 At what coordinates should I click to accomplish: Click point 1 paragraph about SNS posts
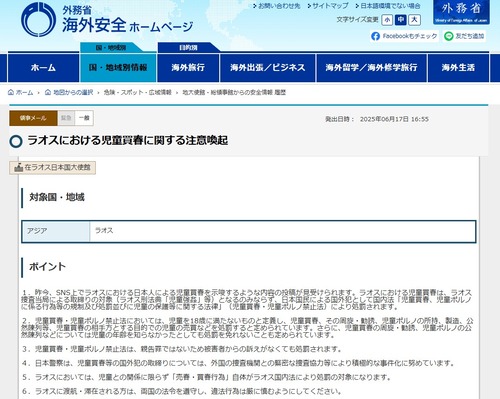[247, 300]
